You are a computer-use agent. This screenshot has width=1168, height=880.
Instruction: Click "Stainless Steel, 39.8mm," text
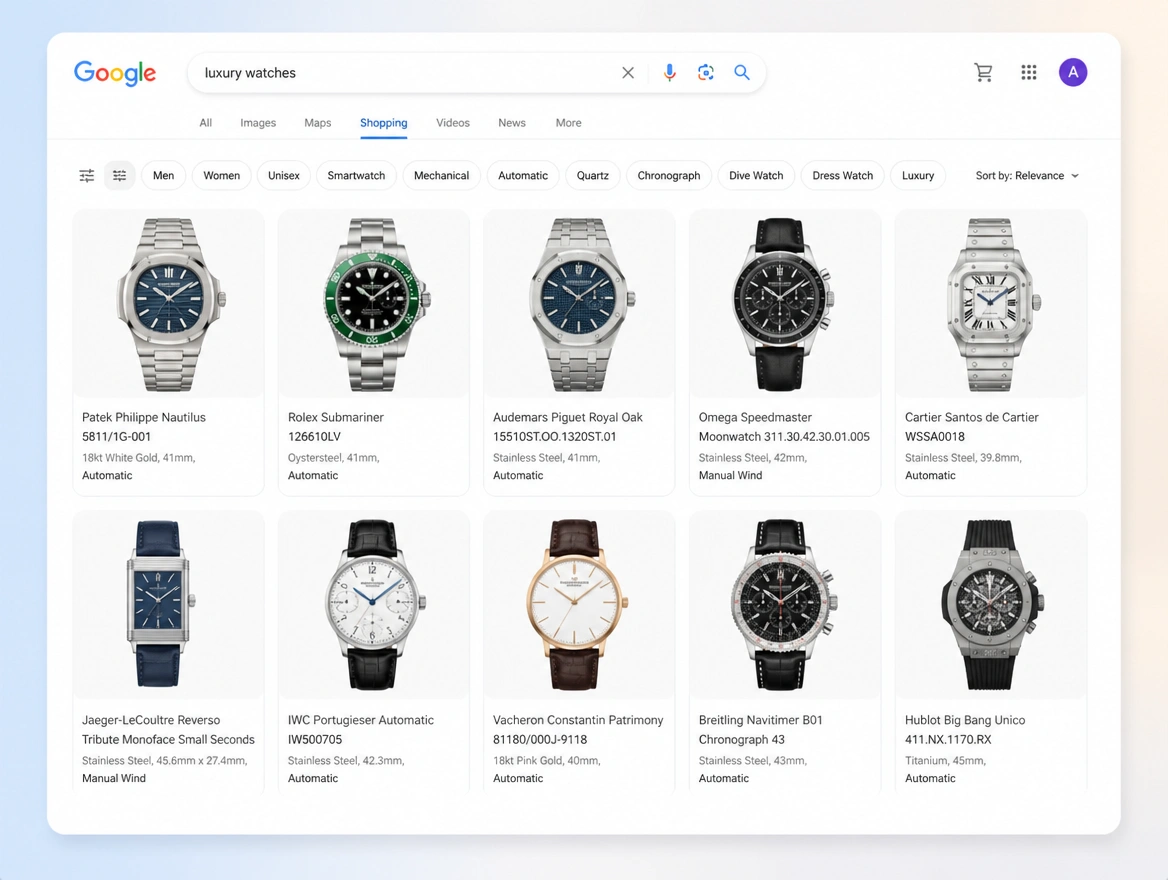(x=963, y=458)
